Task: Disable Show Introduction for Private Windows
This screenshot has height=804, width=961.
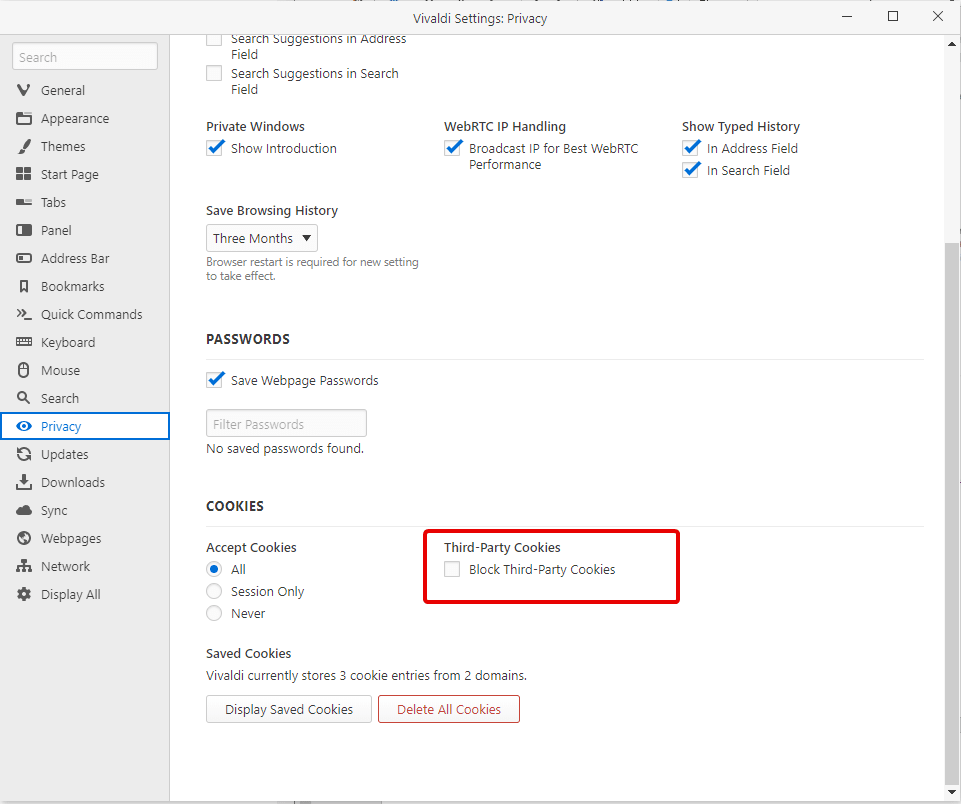Action: (x=215, y=148)
